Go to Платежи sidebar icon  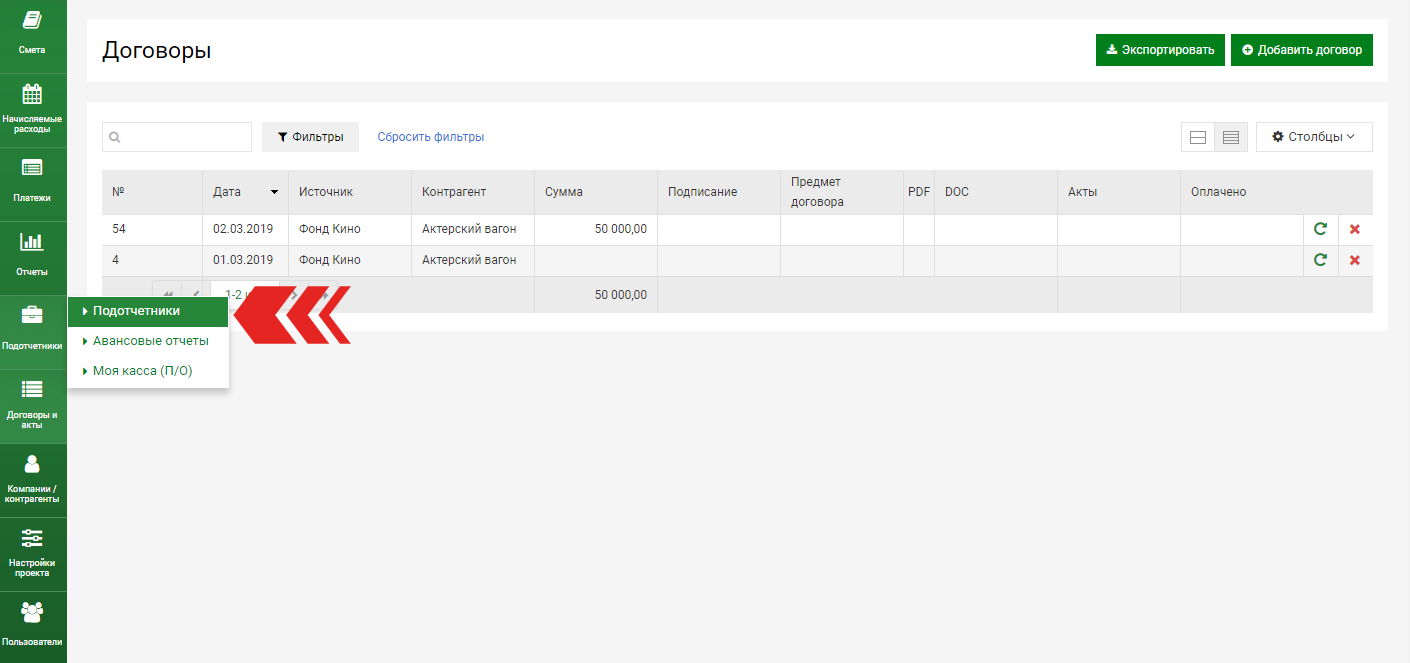[32, 182]
